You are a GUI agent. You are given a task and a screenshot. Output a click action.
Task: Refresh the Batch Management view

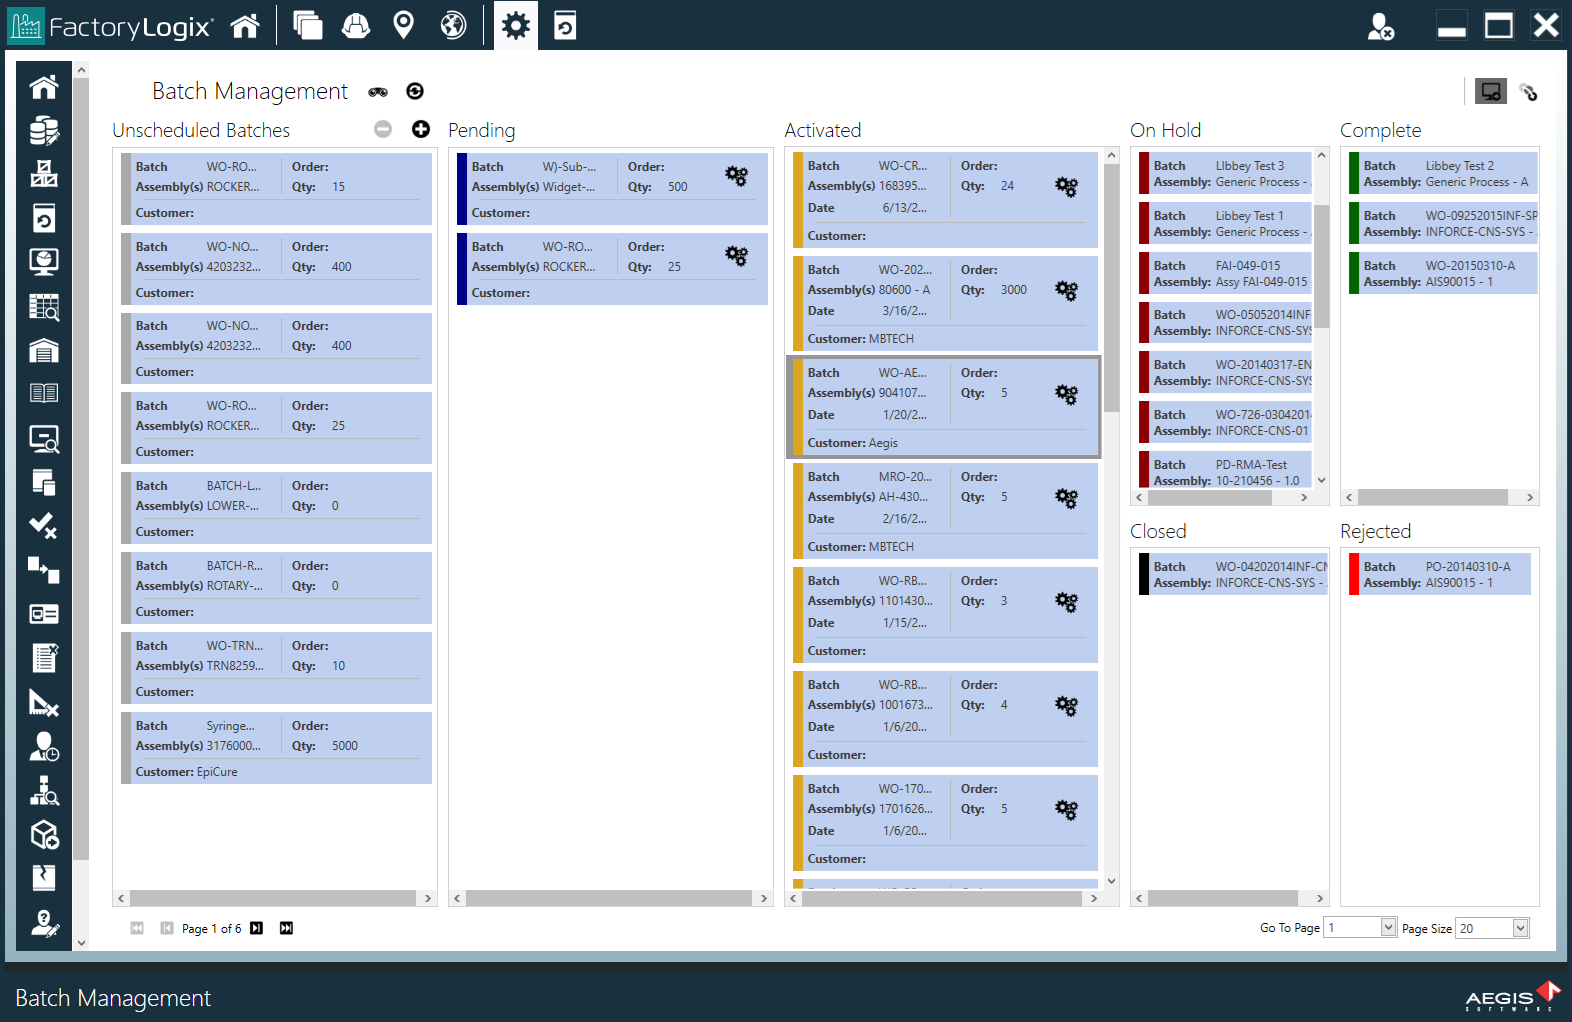coord(415,92)
